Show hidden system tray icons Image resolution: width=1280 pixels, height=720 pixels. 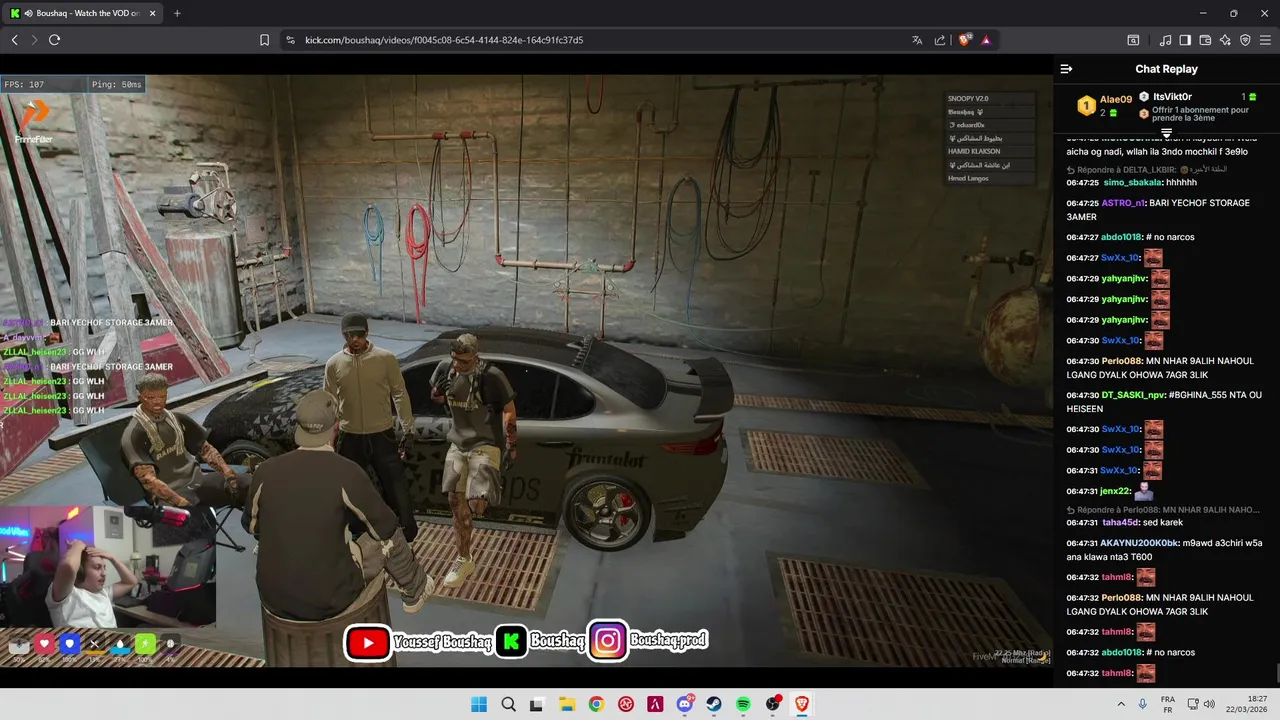1120,704
